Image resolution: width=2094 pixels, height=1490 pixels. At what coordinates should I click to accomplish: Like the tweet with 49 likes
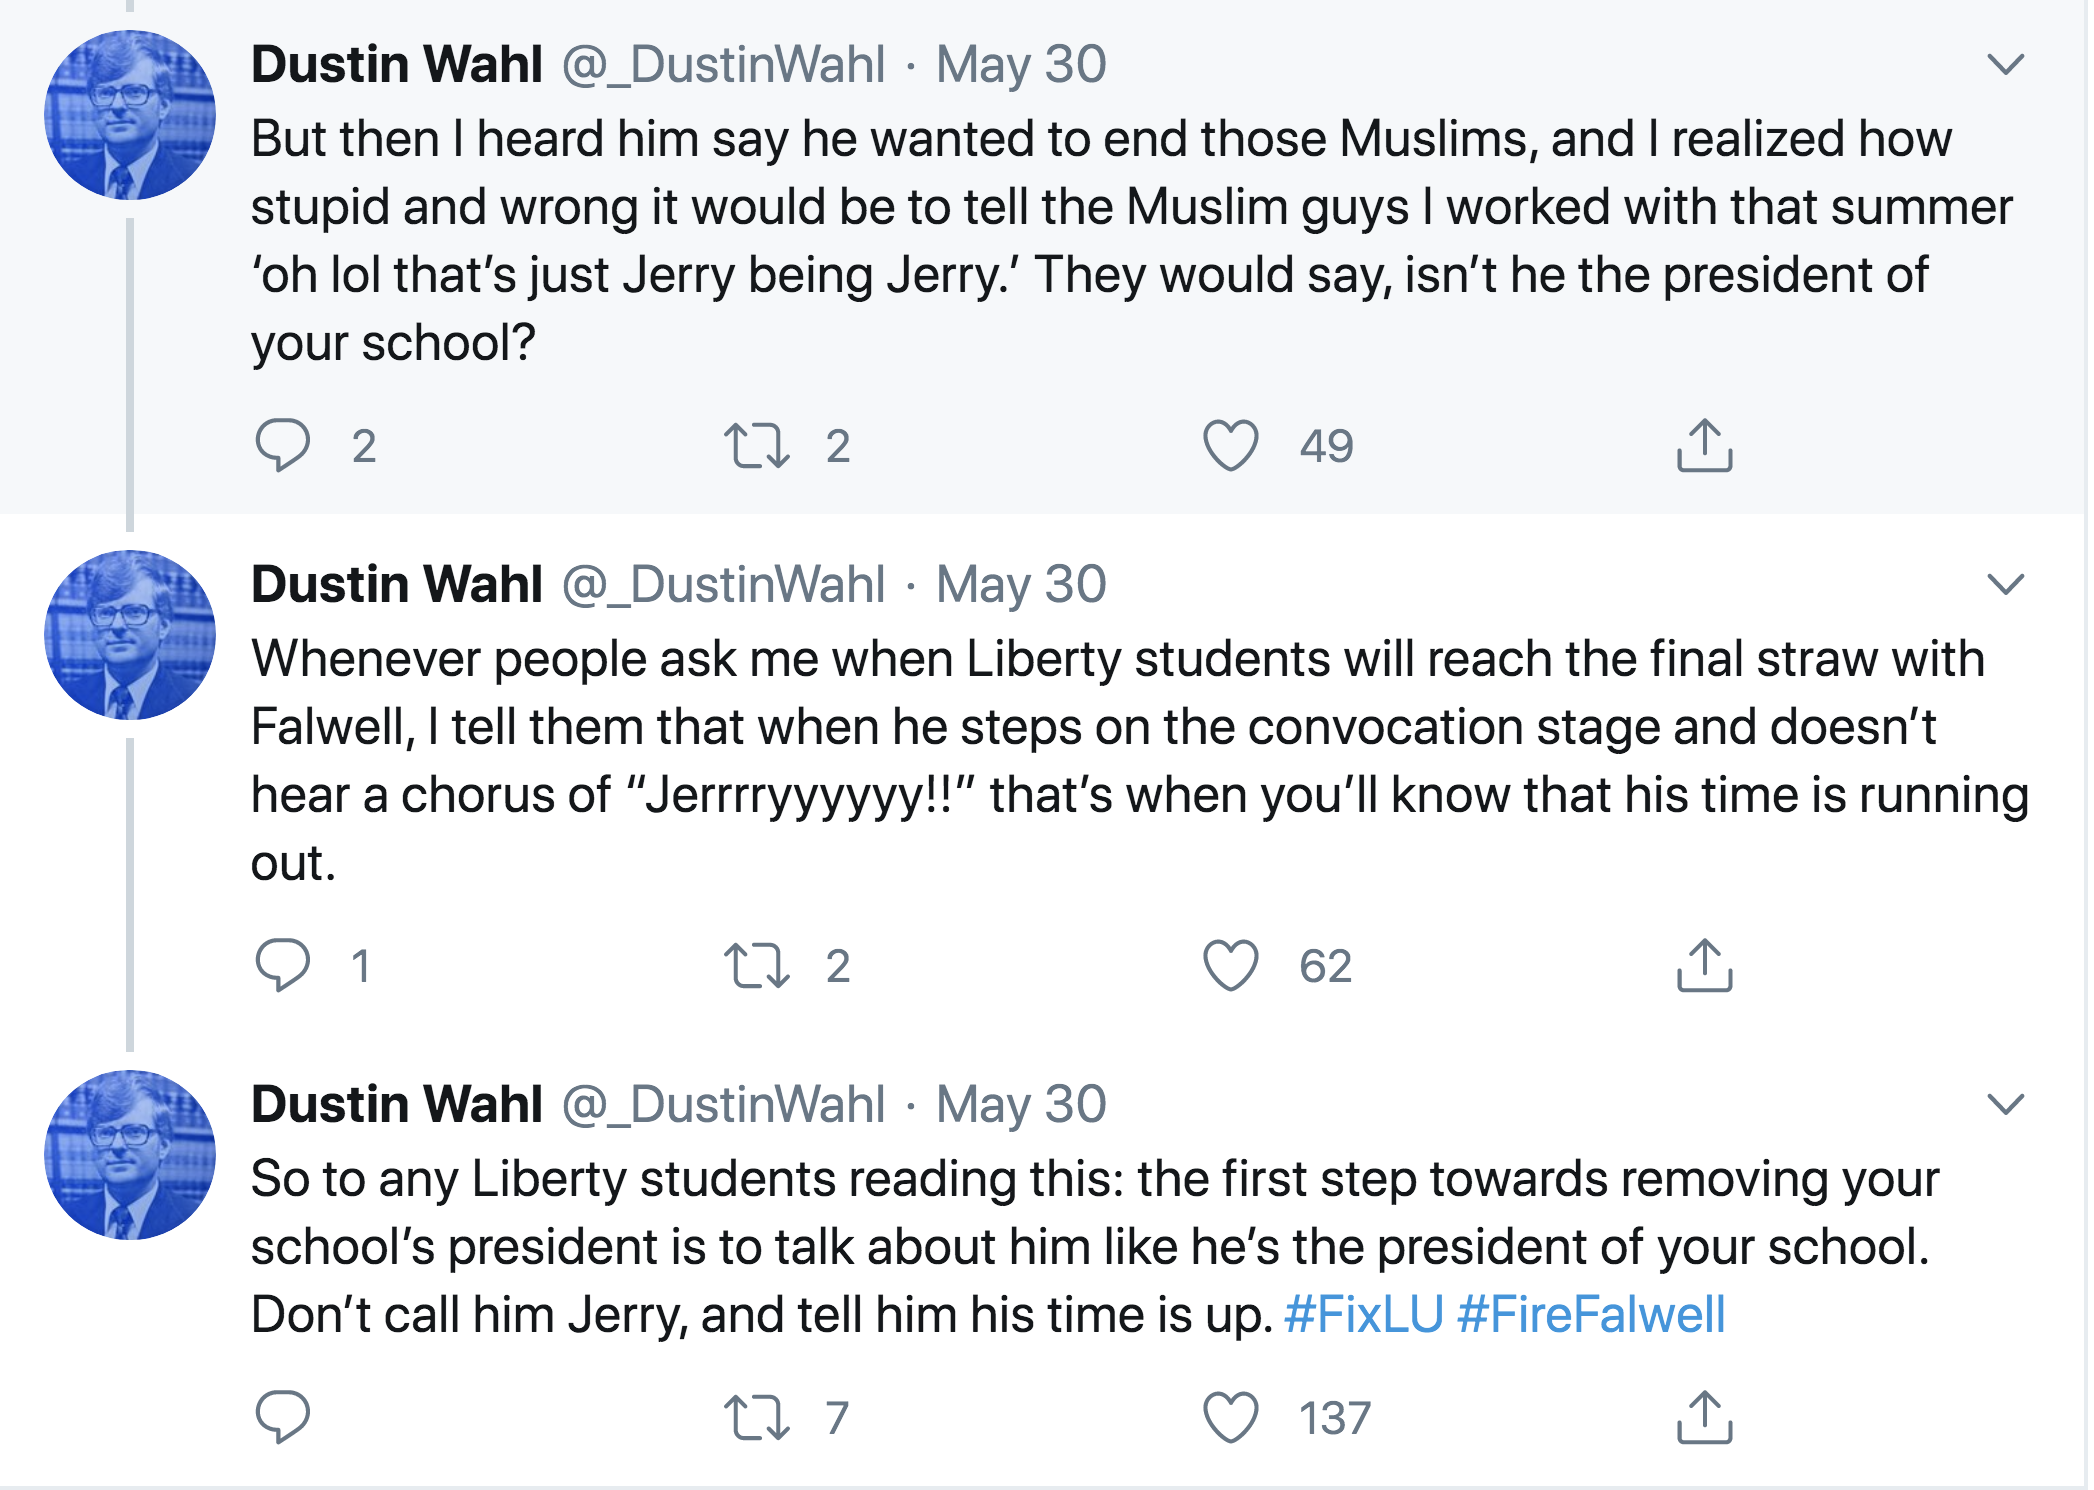(x=1230, y=445)
